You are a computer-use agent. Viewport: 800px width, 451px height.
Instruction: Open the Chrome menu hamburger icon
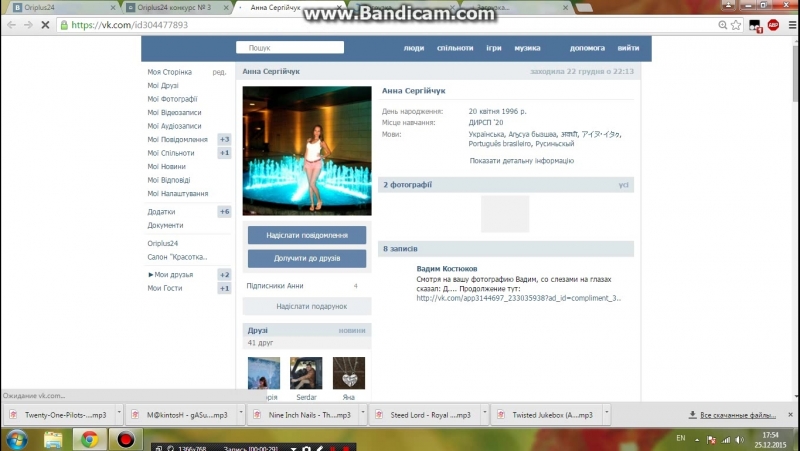(790, 25)
